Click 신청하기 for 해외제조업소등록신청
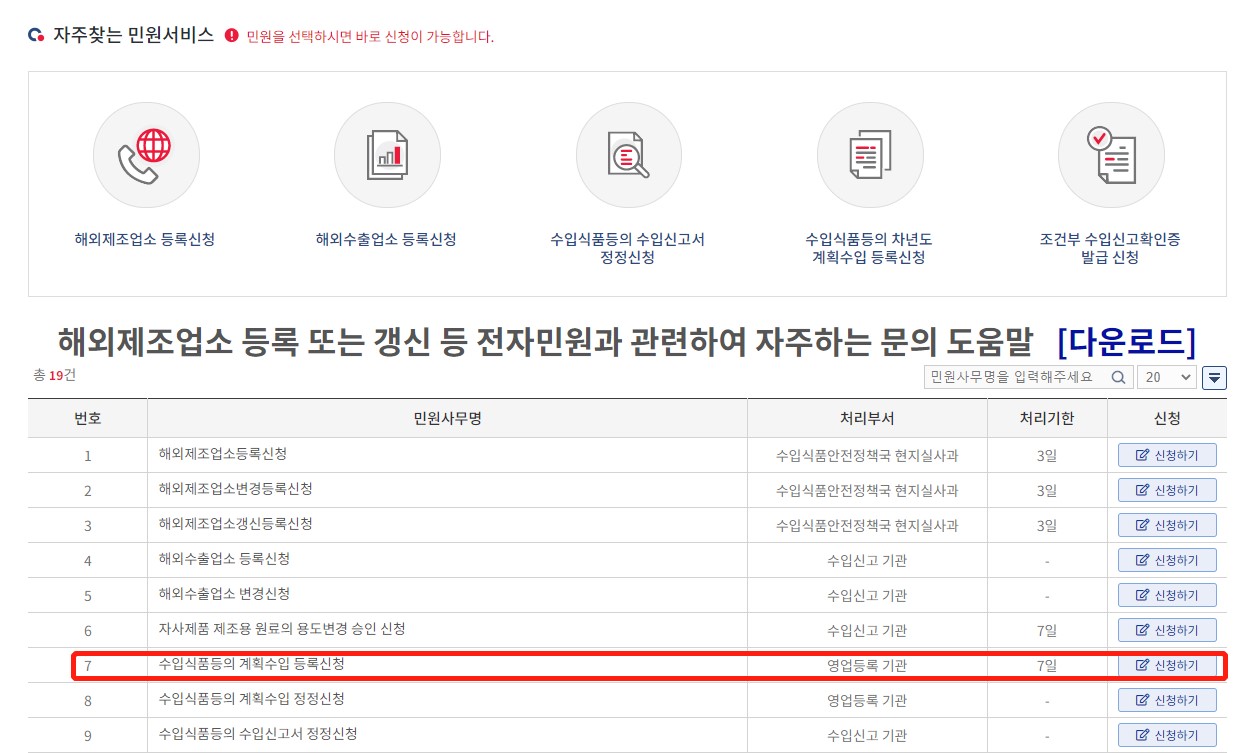This screenshot has width=1242, height=753. tap(1167, 456)
